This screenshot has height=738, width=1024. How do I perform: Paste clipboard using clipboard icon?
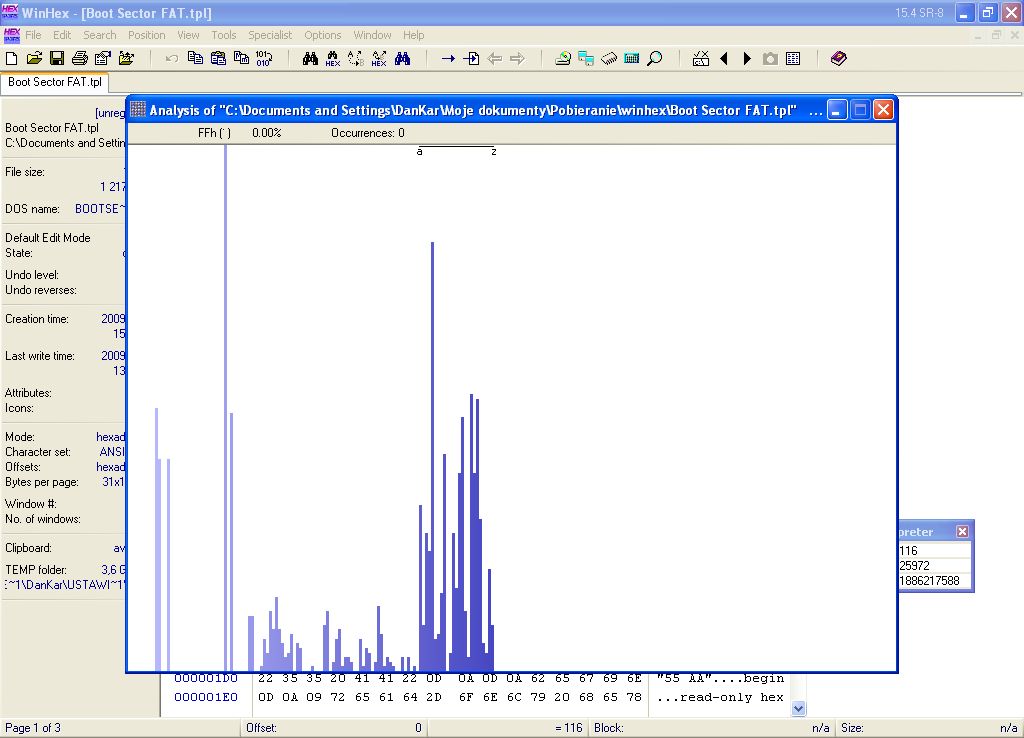(218, 59)
